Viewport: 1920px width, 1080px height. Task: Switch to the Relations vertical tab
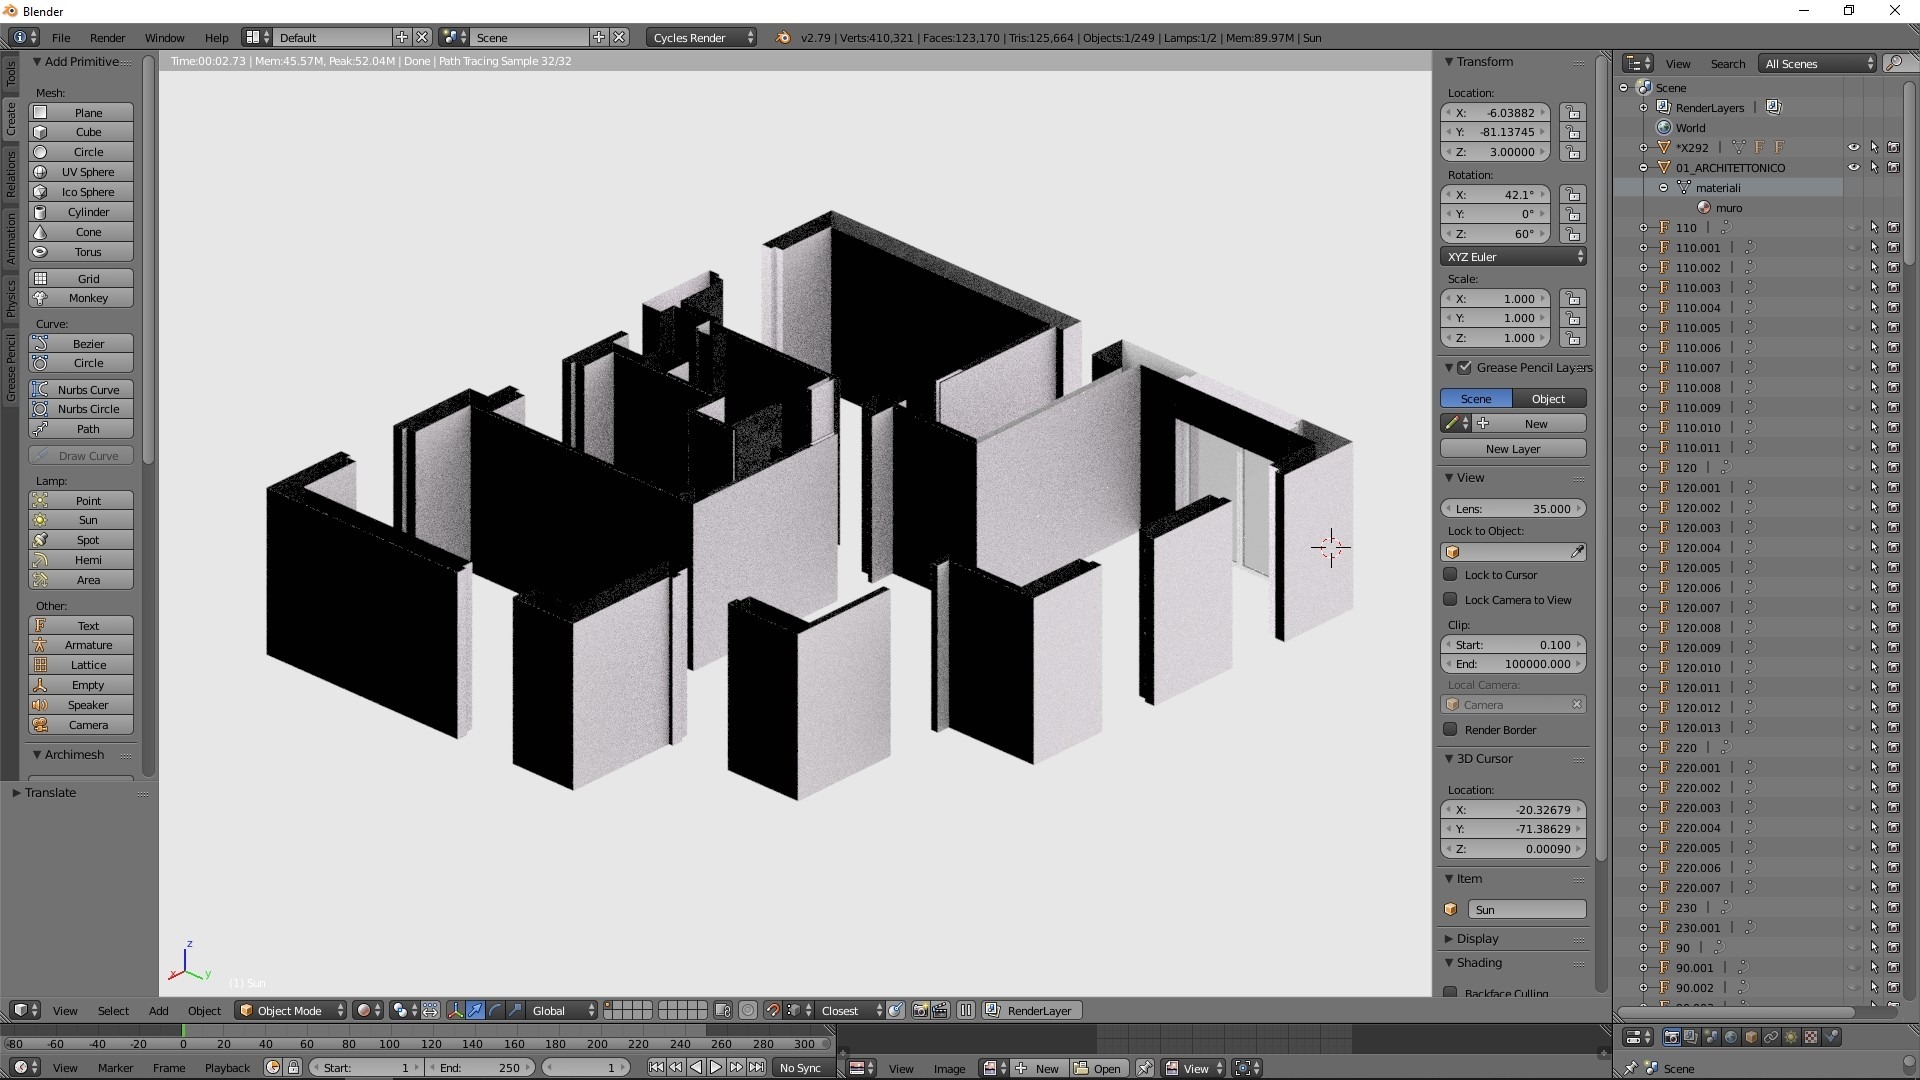pos(11,174)
